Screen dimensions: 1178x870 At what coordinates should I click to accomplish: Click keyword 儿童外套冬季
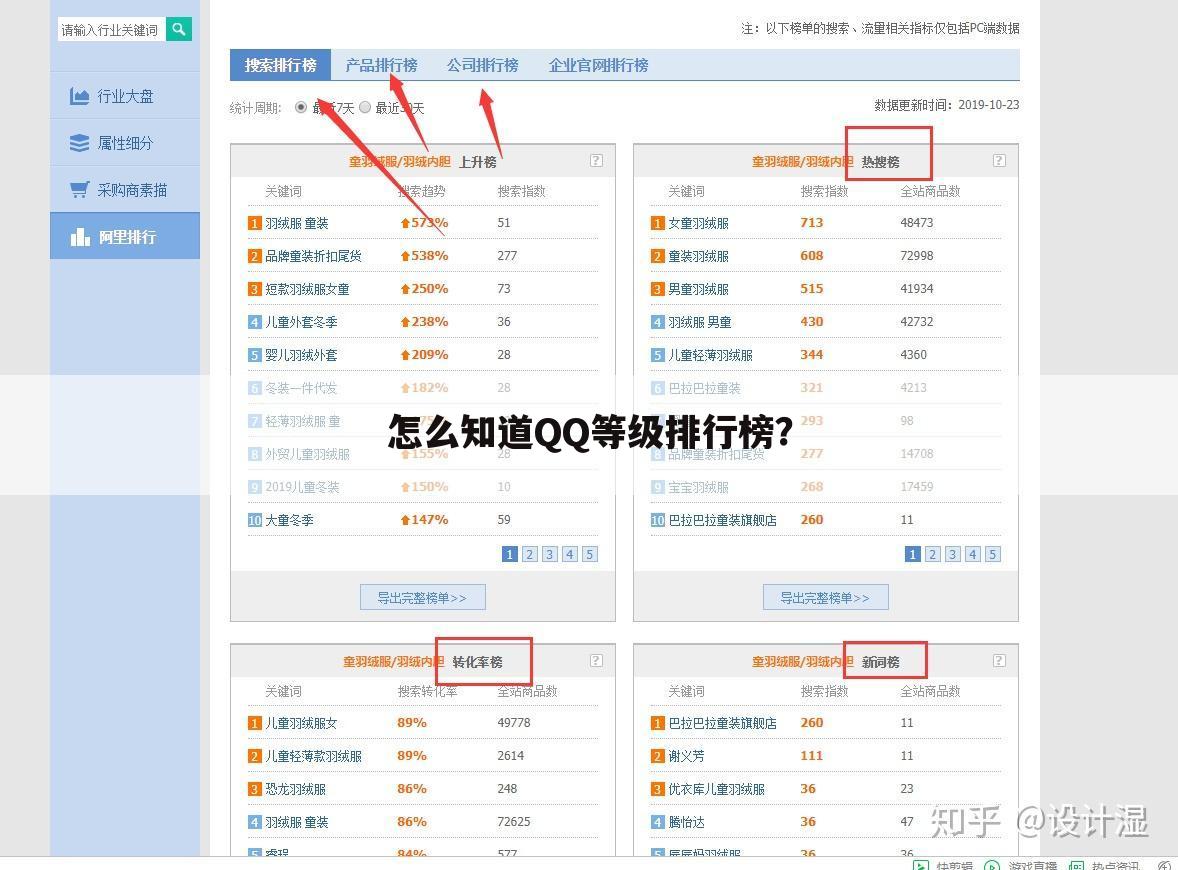pyautogui.click(x=301, y=322)
